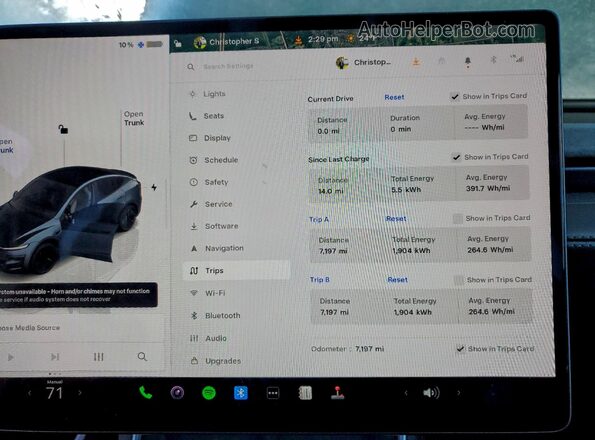595x440 pixels.
Task: Reset the Current Drive trip
Action: pyautogui.click(x=394, y=97)
